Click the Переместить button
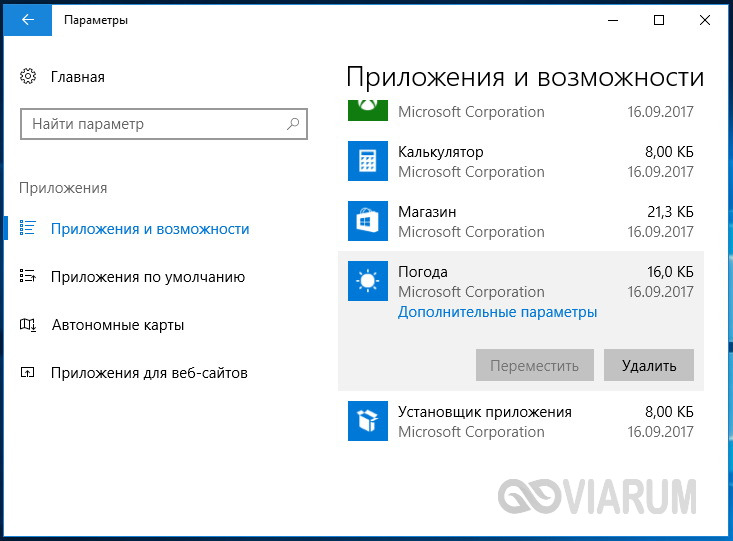The width and height of the screenshot is (733, 541). pyautogui.click(x=535, y=365)
